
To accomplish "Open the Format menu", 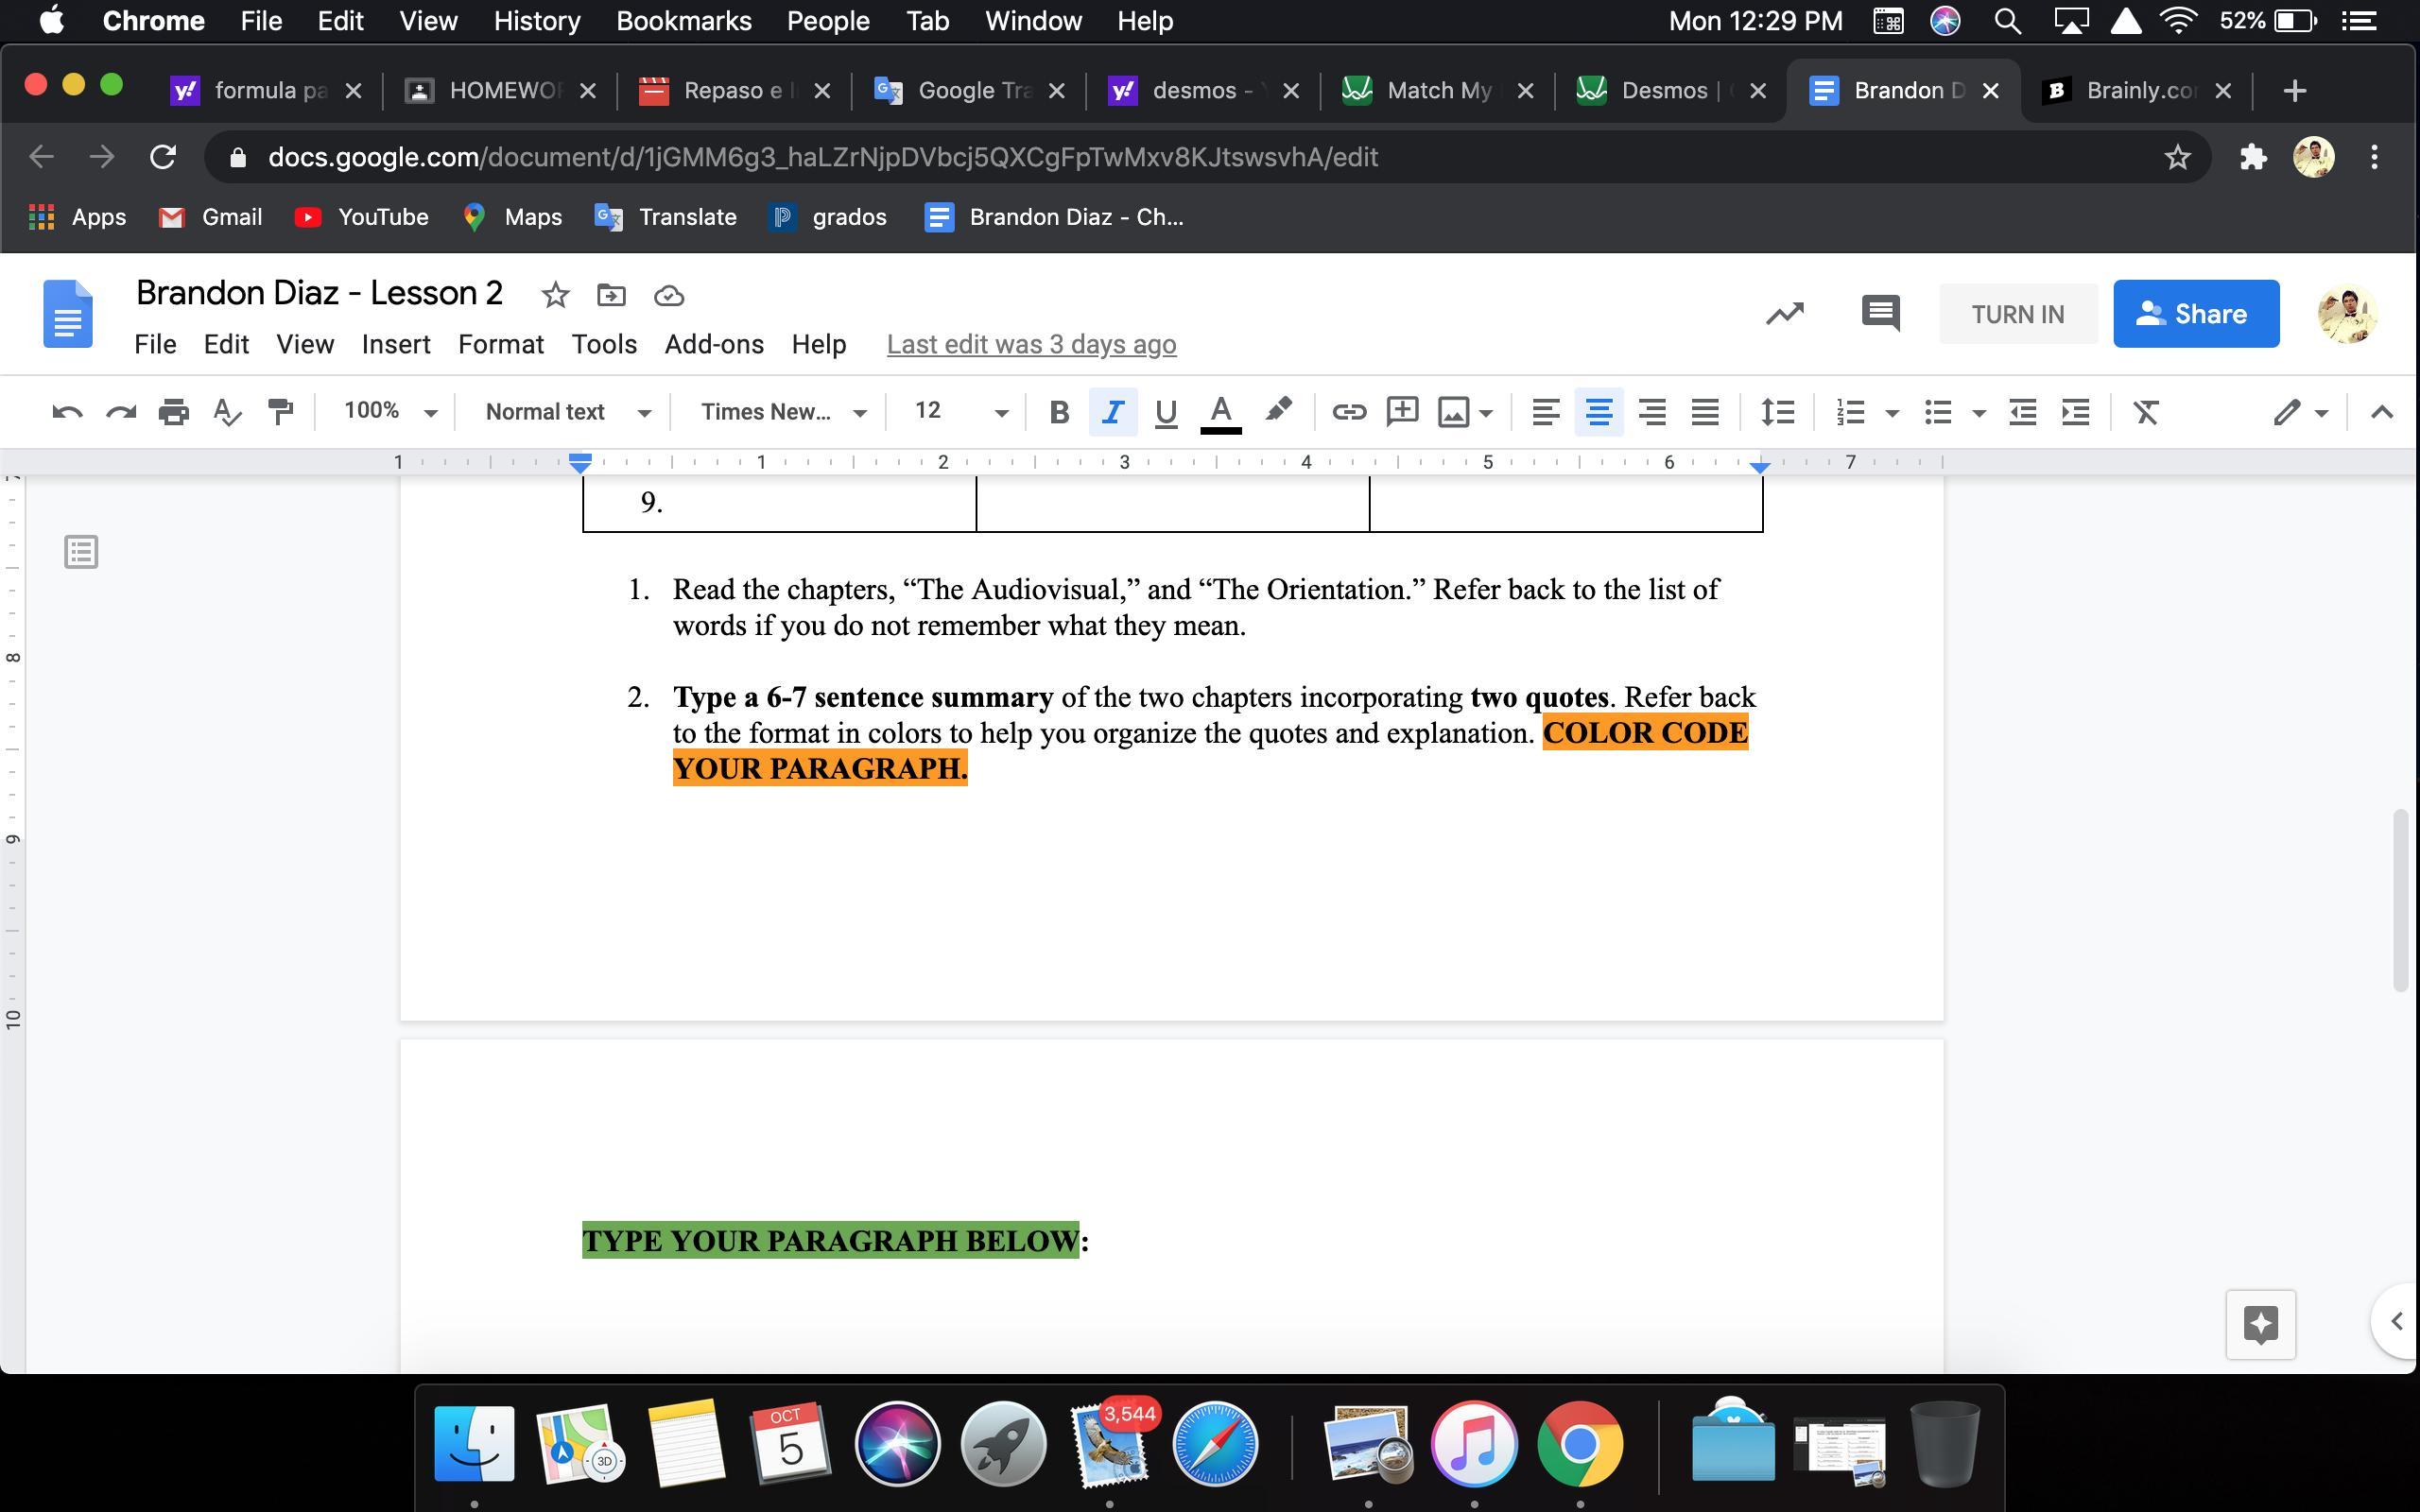I will (500, 344).
